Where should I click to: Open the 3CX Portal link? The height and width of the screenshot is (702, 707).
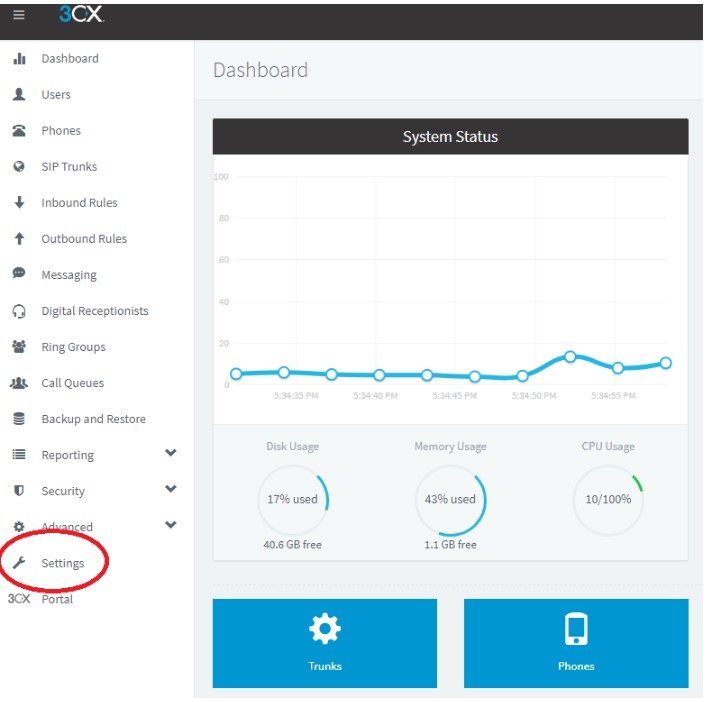click(x=56, y=599)
